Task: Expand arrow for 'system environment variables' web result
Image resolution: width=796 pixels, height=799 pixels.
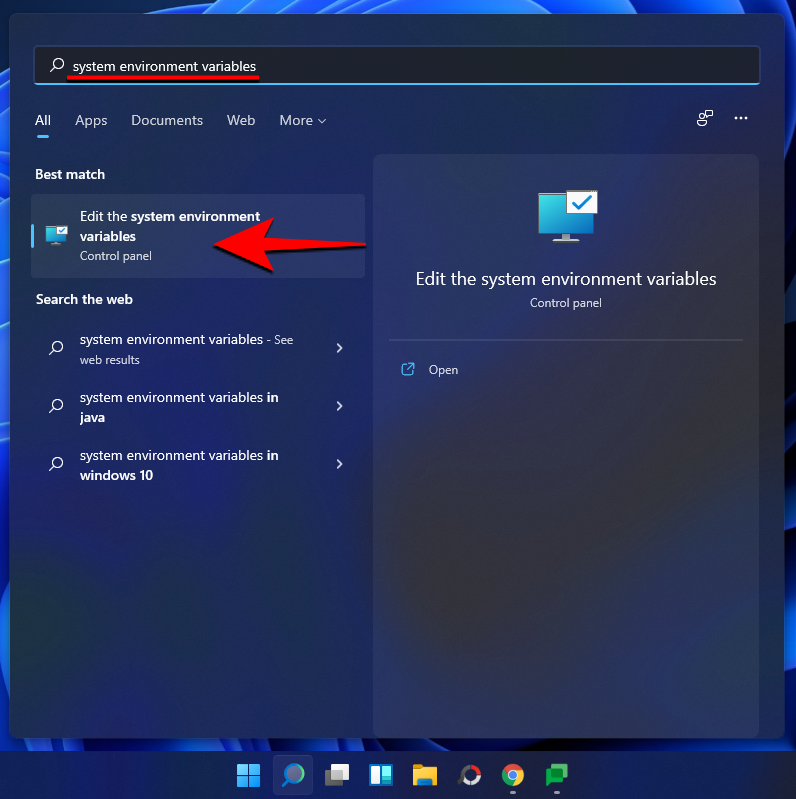Action: pos(339,348)
